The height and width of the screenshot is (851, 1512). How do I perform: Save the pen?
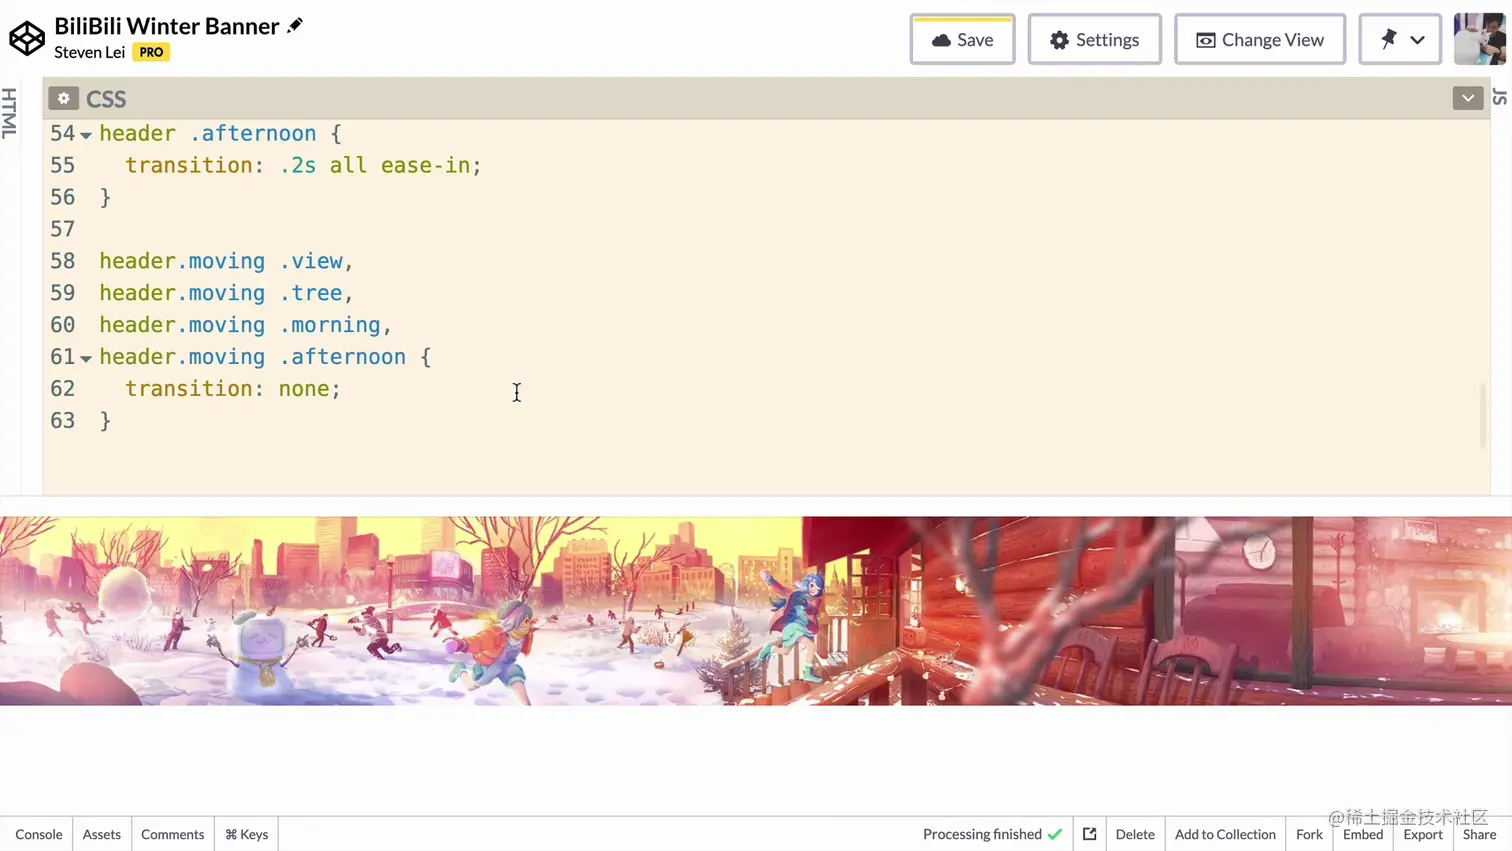click(x=962, y=40)
